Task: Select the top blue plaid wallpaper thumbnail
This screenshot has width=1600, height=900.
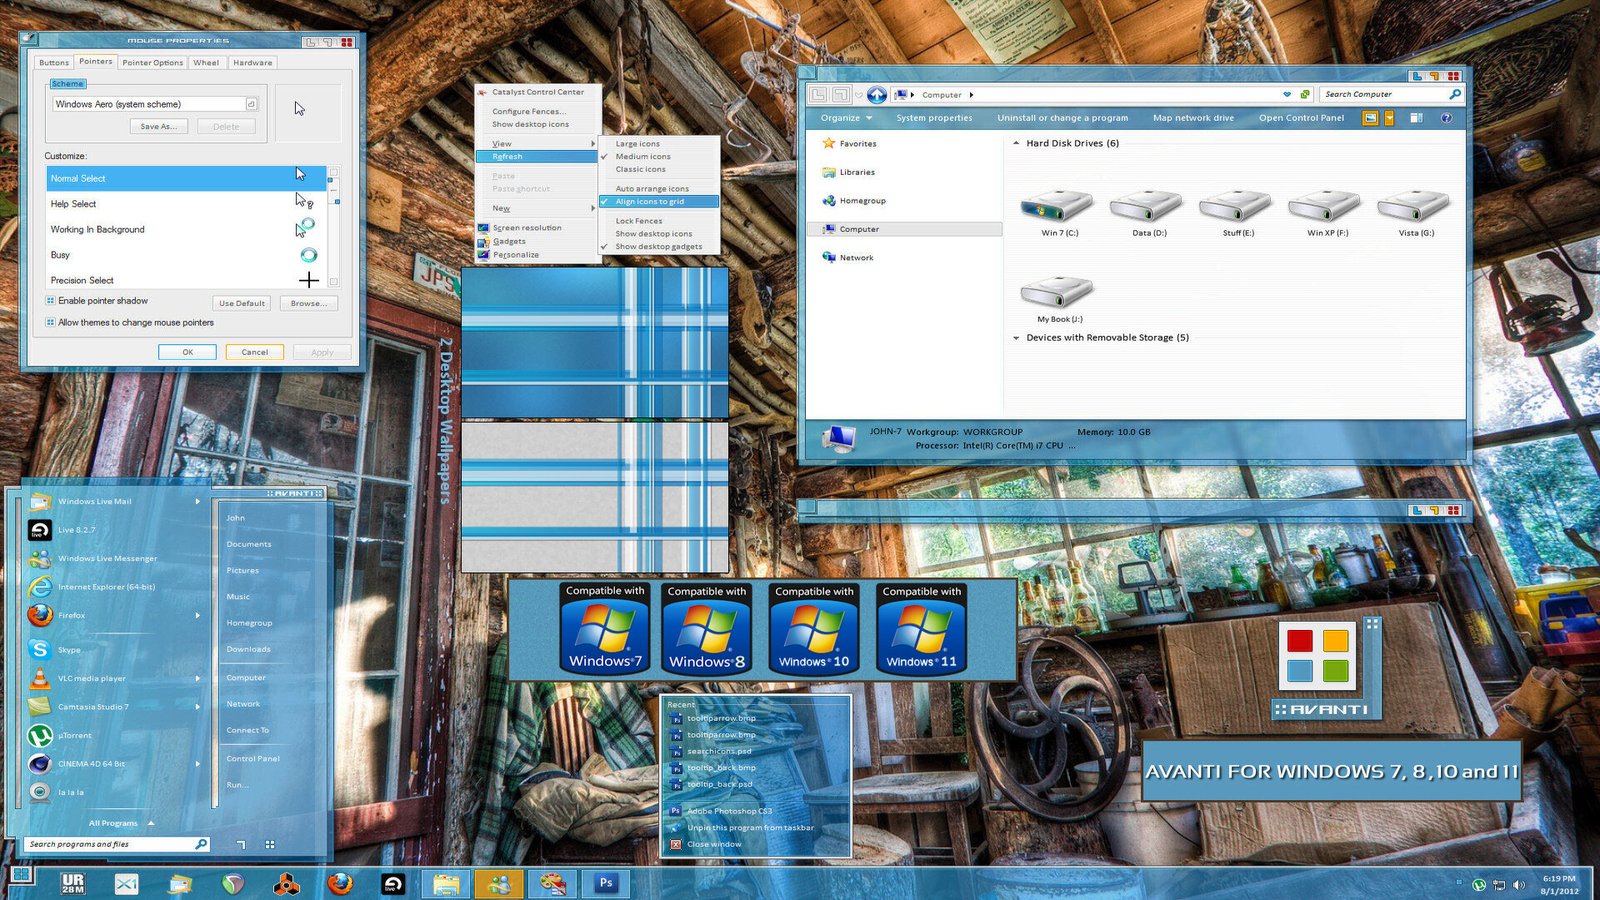Action: coord(595,341)
